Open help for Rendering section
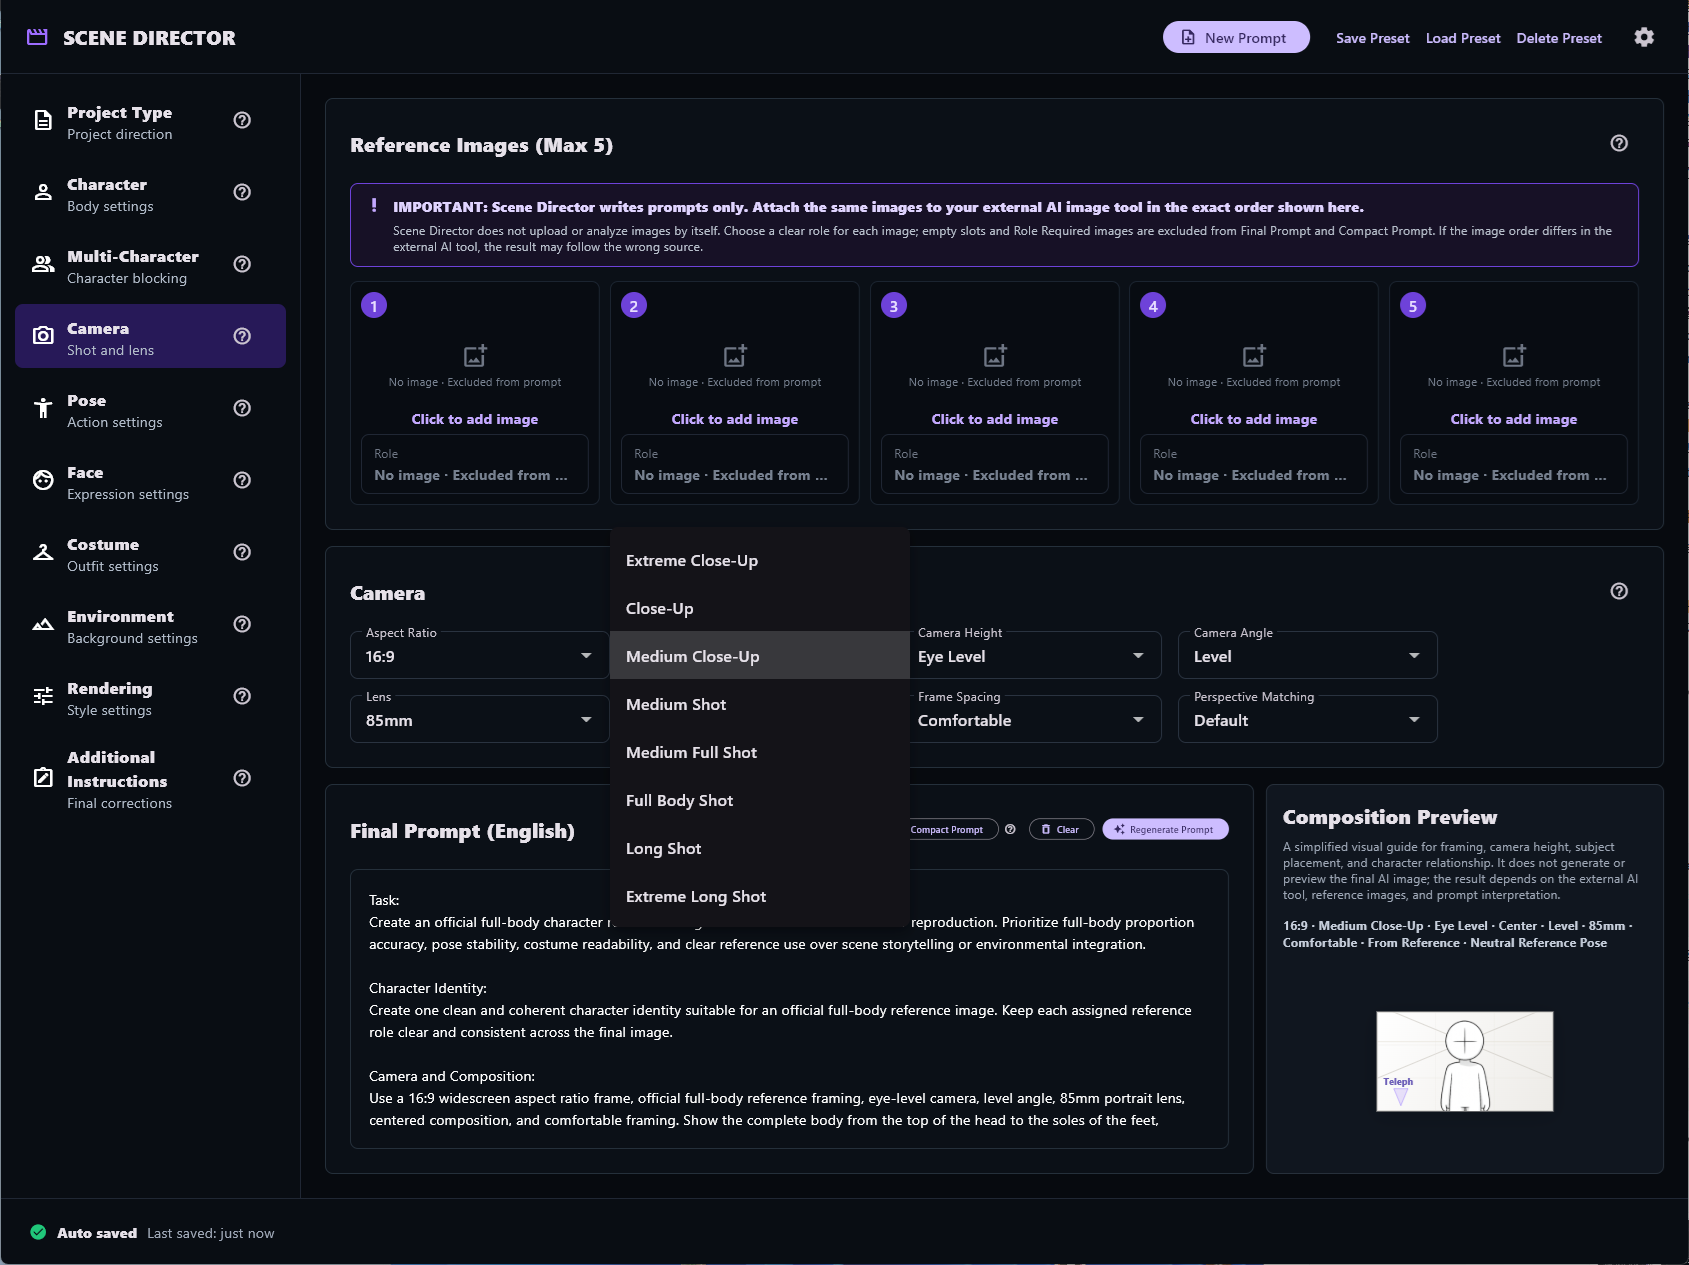Screen dimensions: 1689x1265 [242, 696]
